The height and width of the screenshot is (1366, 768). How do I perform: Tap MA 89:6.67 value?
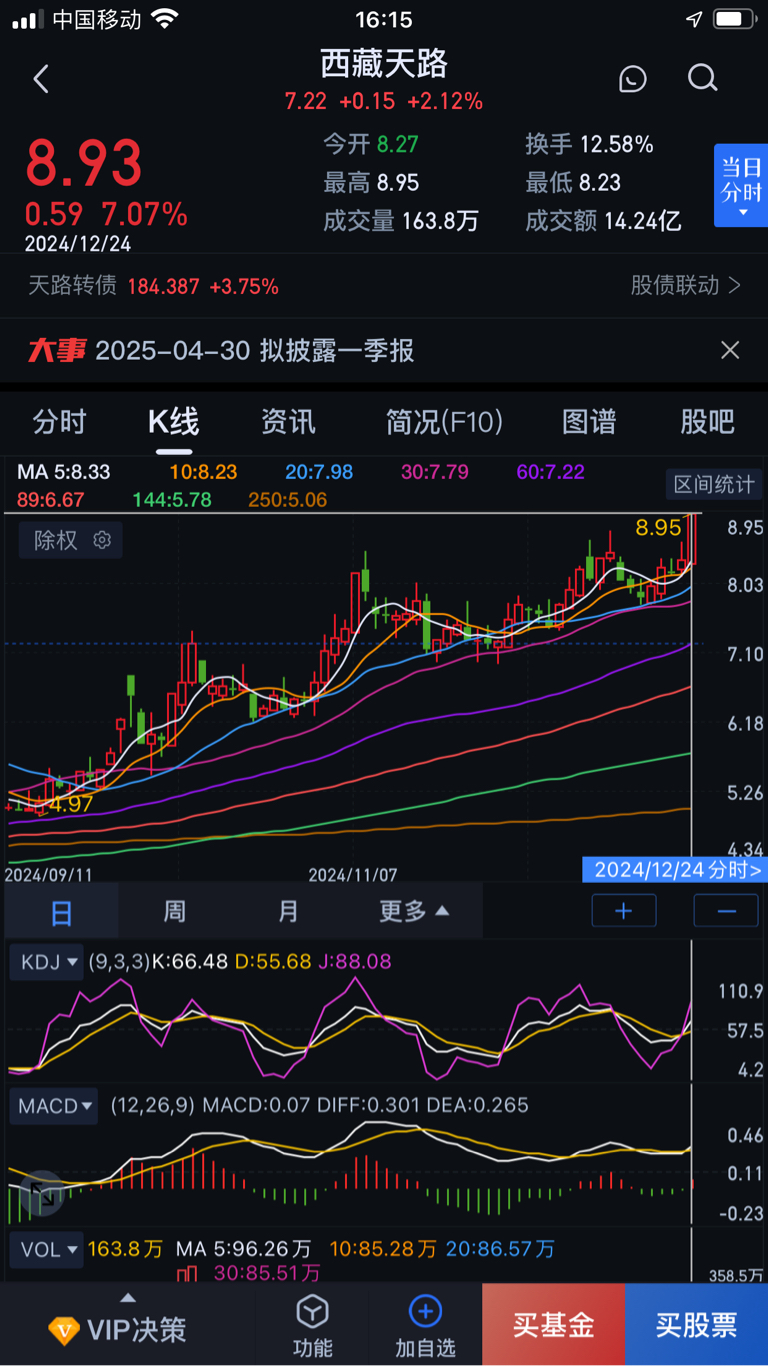click(51, 499)
